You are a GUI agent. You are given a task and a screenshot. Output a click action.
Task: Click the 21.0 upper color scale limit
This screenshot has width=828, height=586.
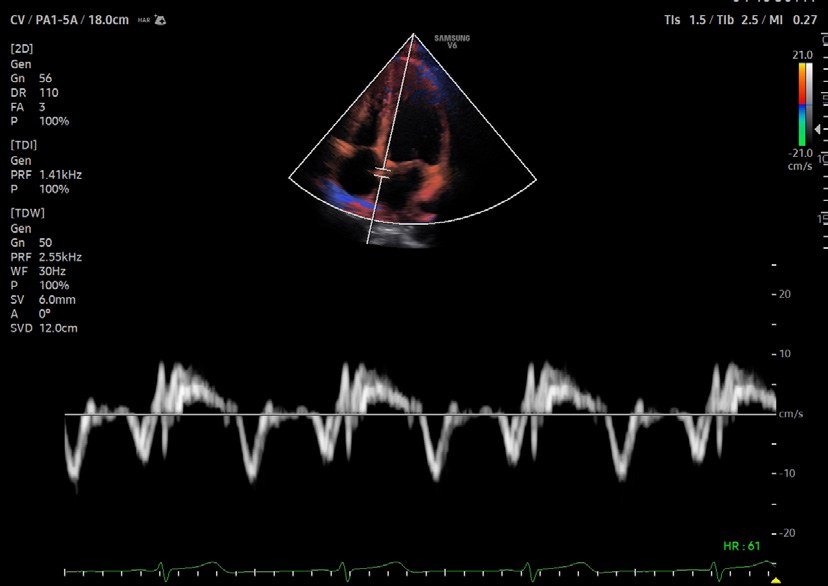(x=802, y=55)
